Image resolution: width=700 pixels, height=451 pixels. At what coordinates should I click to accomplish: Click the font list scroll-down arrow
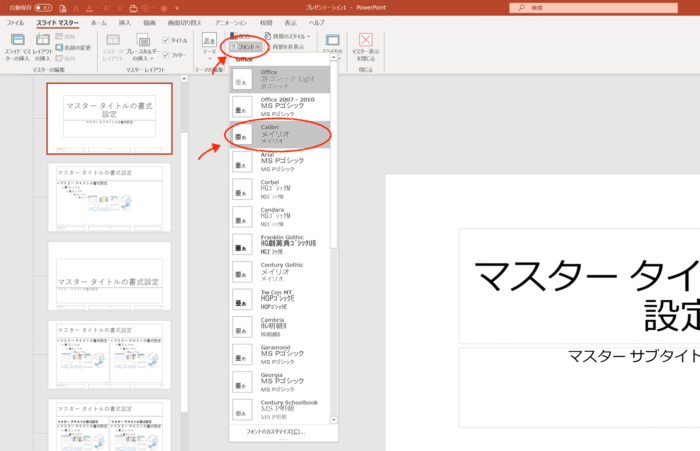point(333,420)
